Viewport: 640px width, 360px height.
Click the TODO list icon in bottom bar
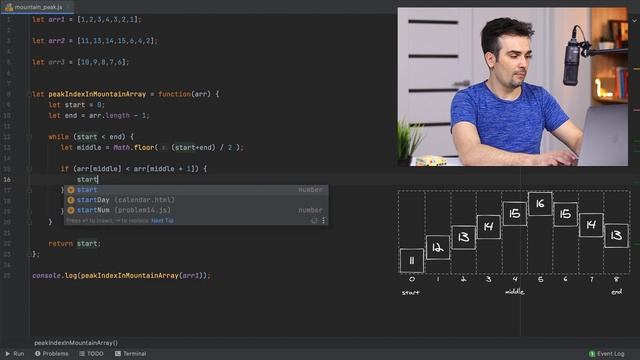[82, 353]
